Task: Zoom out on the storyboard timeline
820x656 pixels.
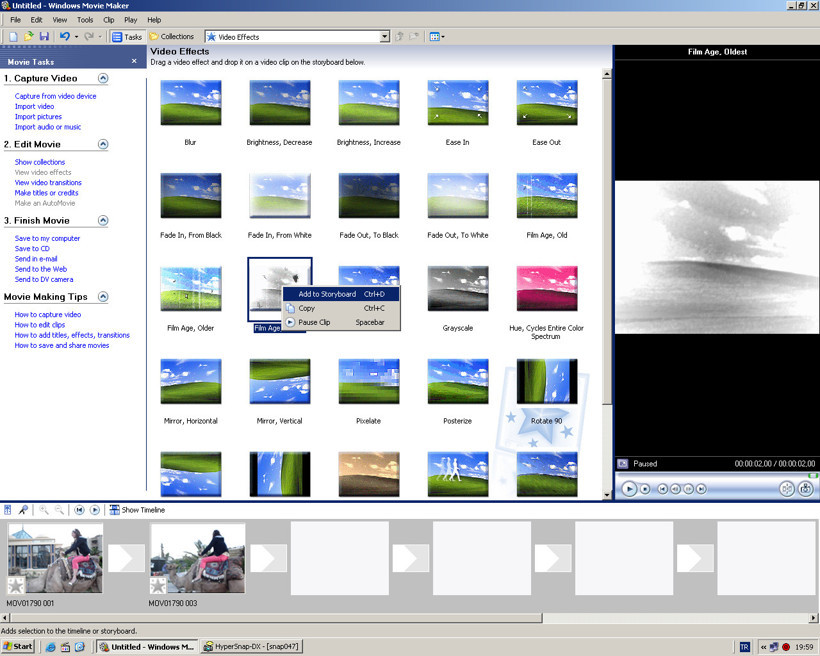Action: (60, 510)
